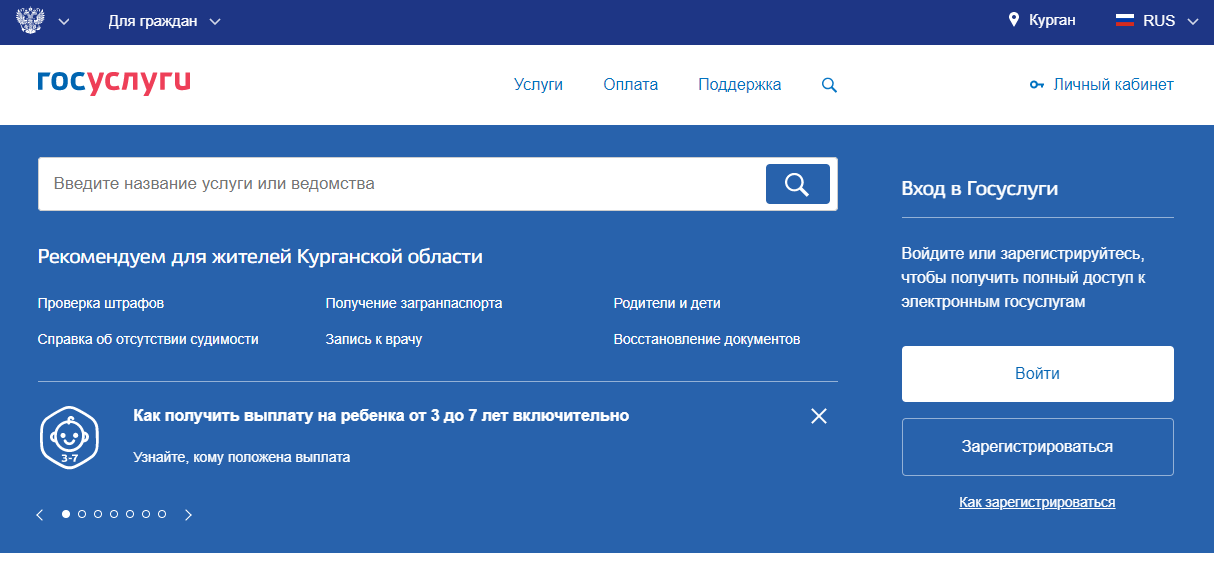
Task: Open Родители и дети
Action: 667,303
